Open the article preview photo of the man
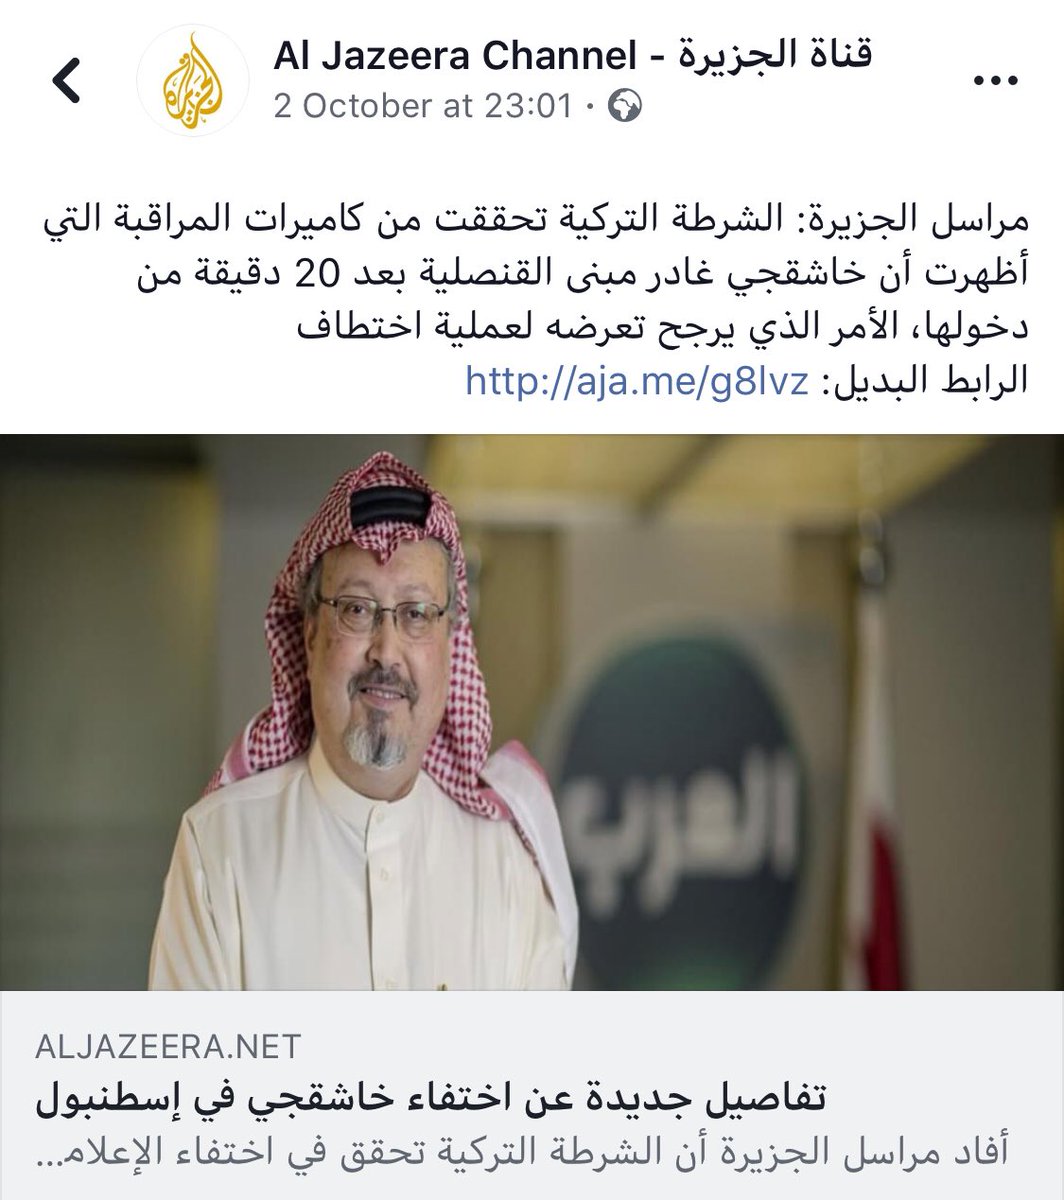The height and width of the screenshot is (1200, 1064). click(532, 712)
